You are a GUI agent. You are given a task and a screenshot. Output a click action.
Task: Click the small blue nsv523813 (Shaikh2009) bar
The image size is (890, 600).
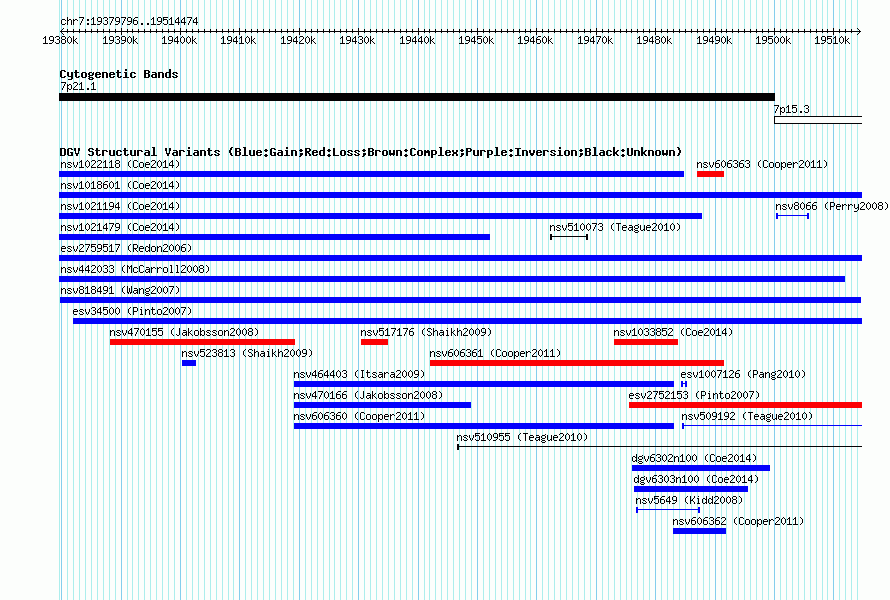tap(189, 363)
